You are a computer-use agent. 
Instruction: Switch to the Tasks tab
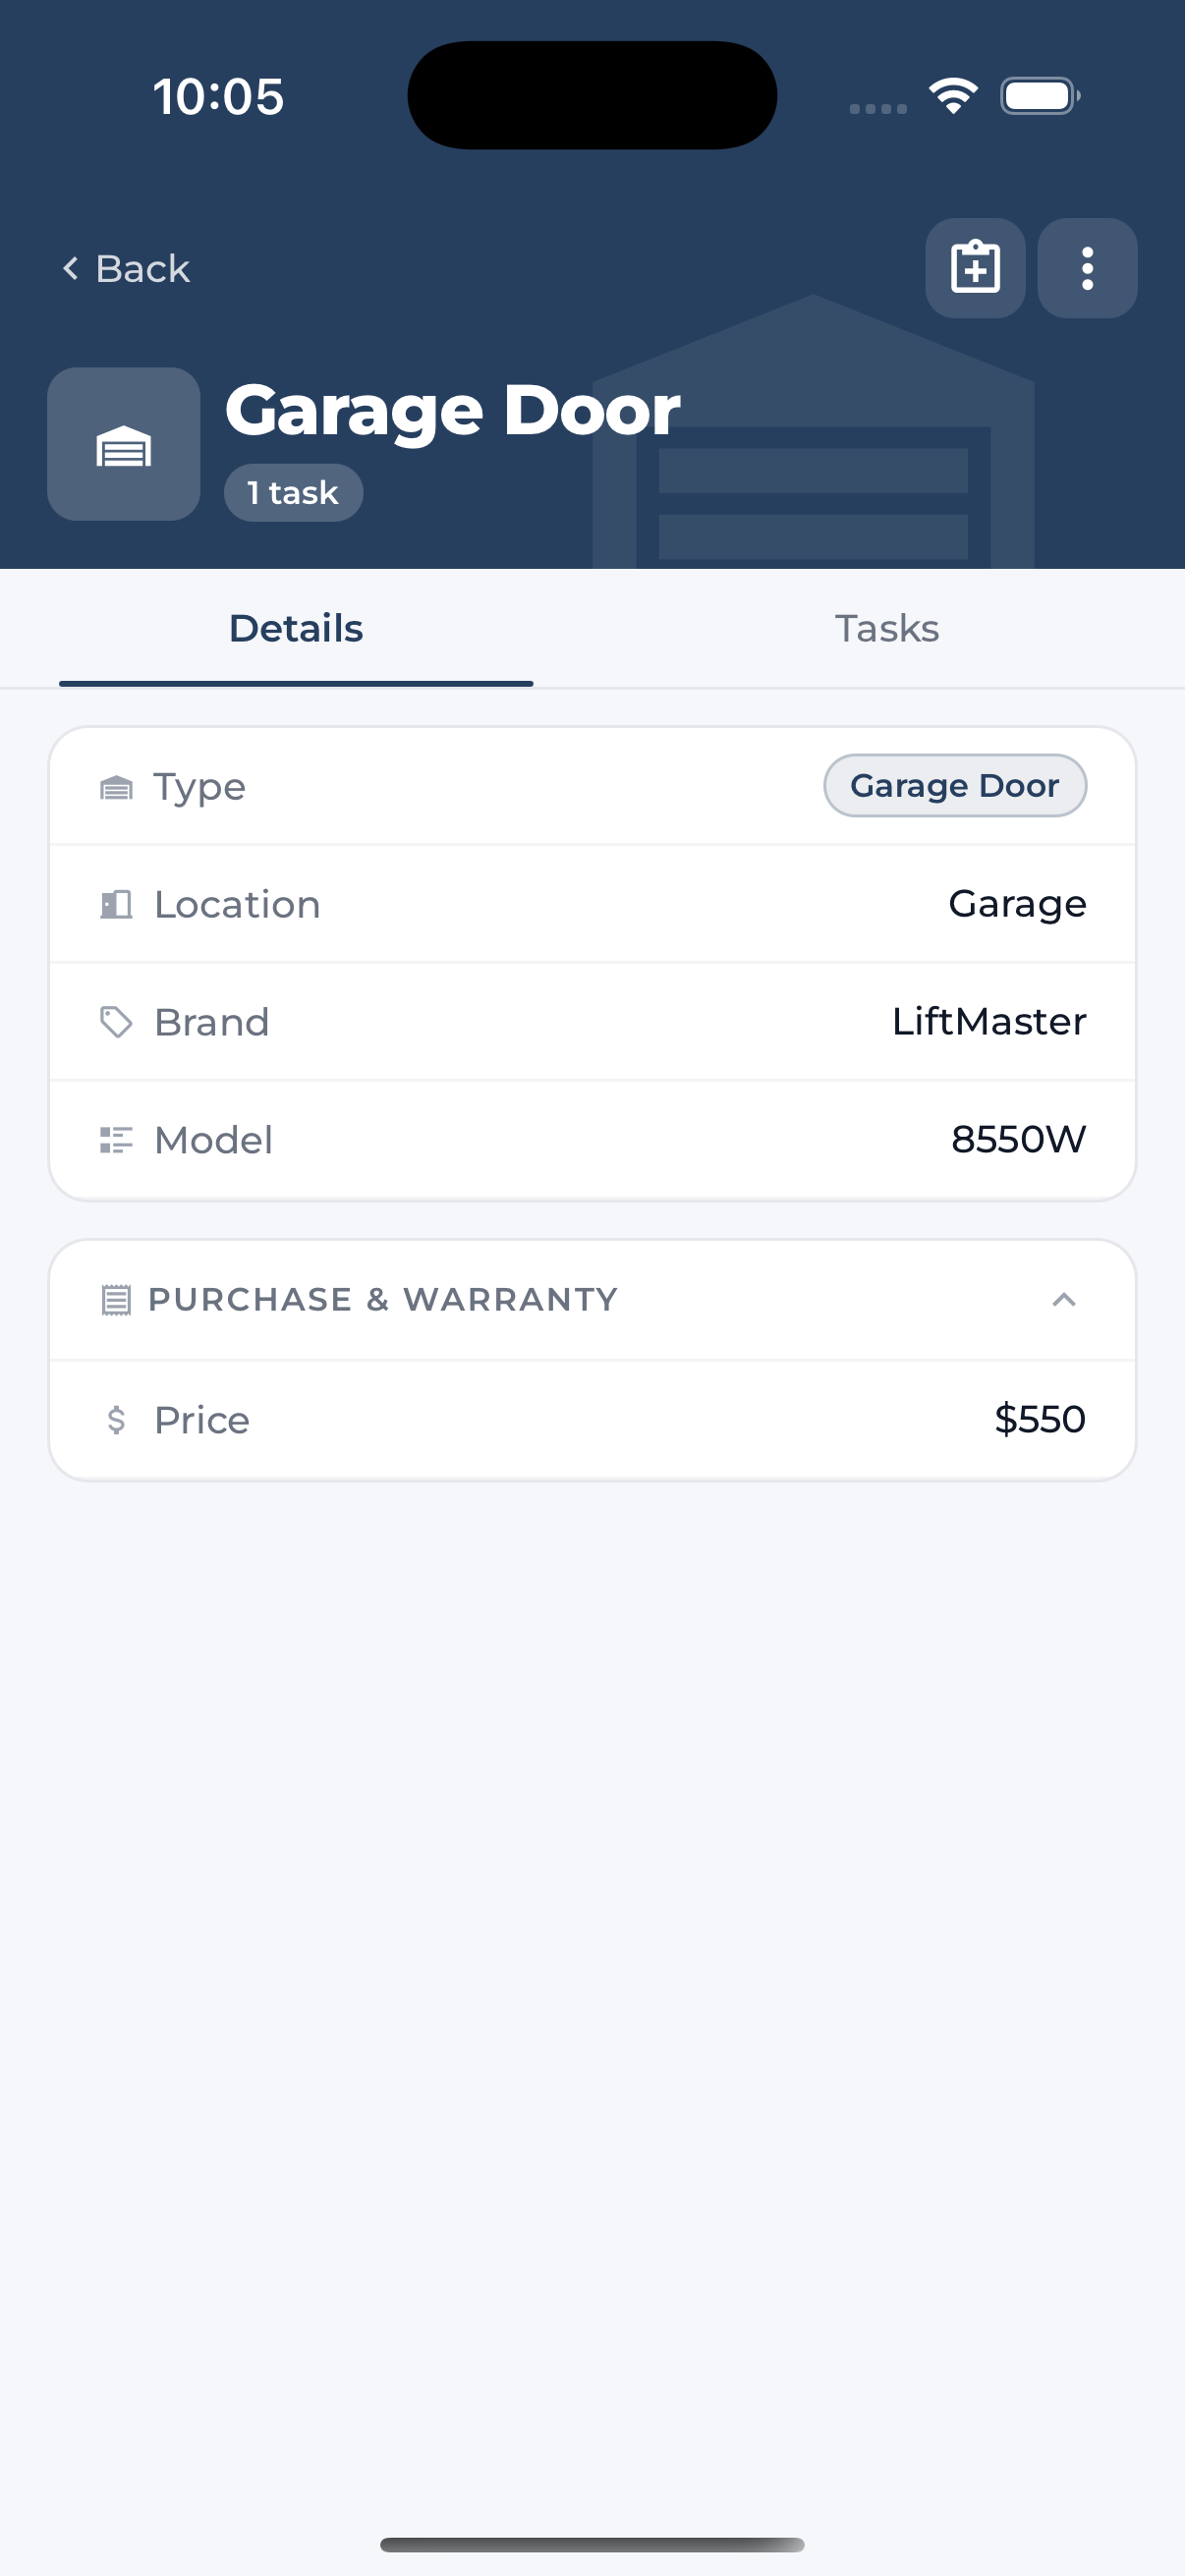[x=888, y=628]
